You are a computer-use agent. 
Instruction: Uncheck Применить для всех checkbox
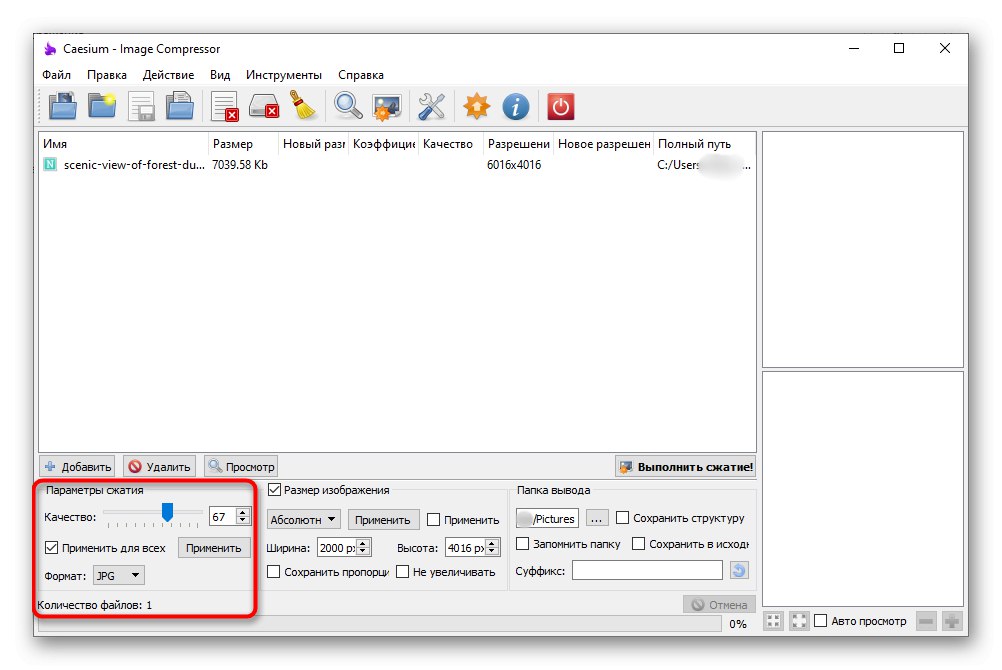[52, 547]
